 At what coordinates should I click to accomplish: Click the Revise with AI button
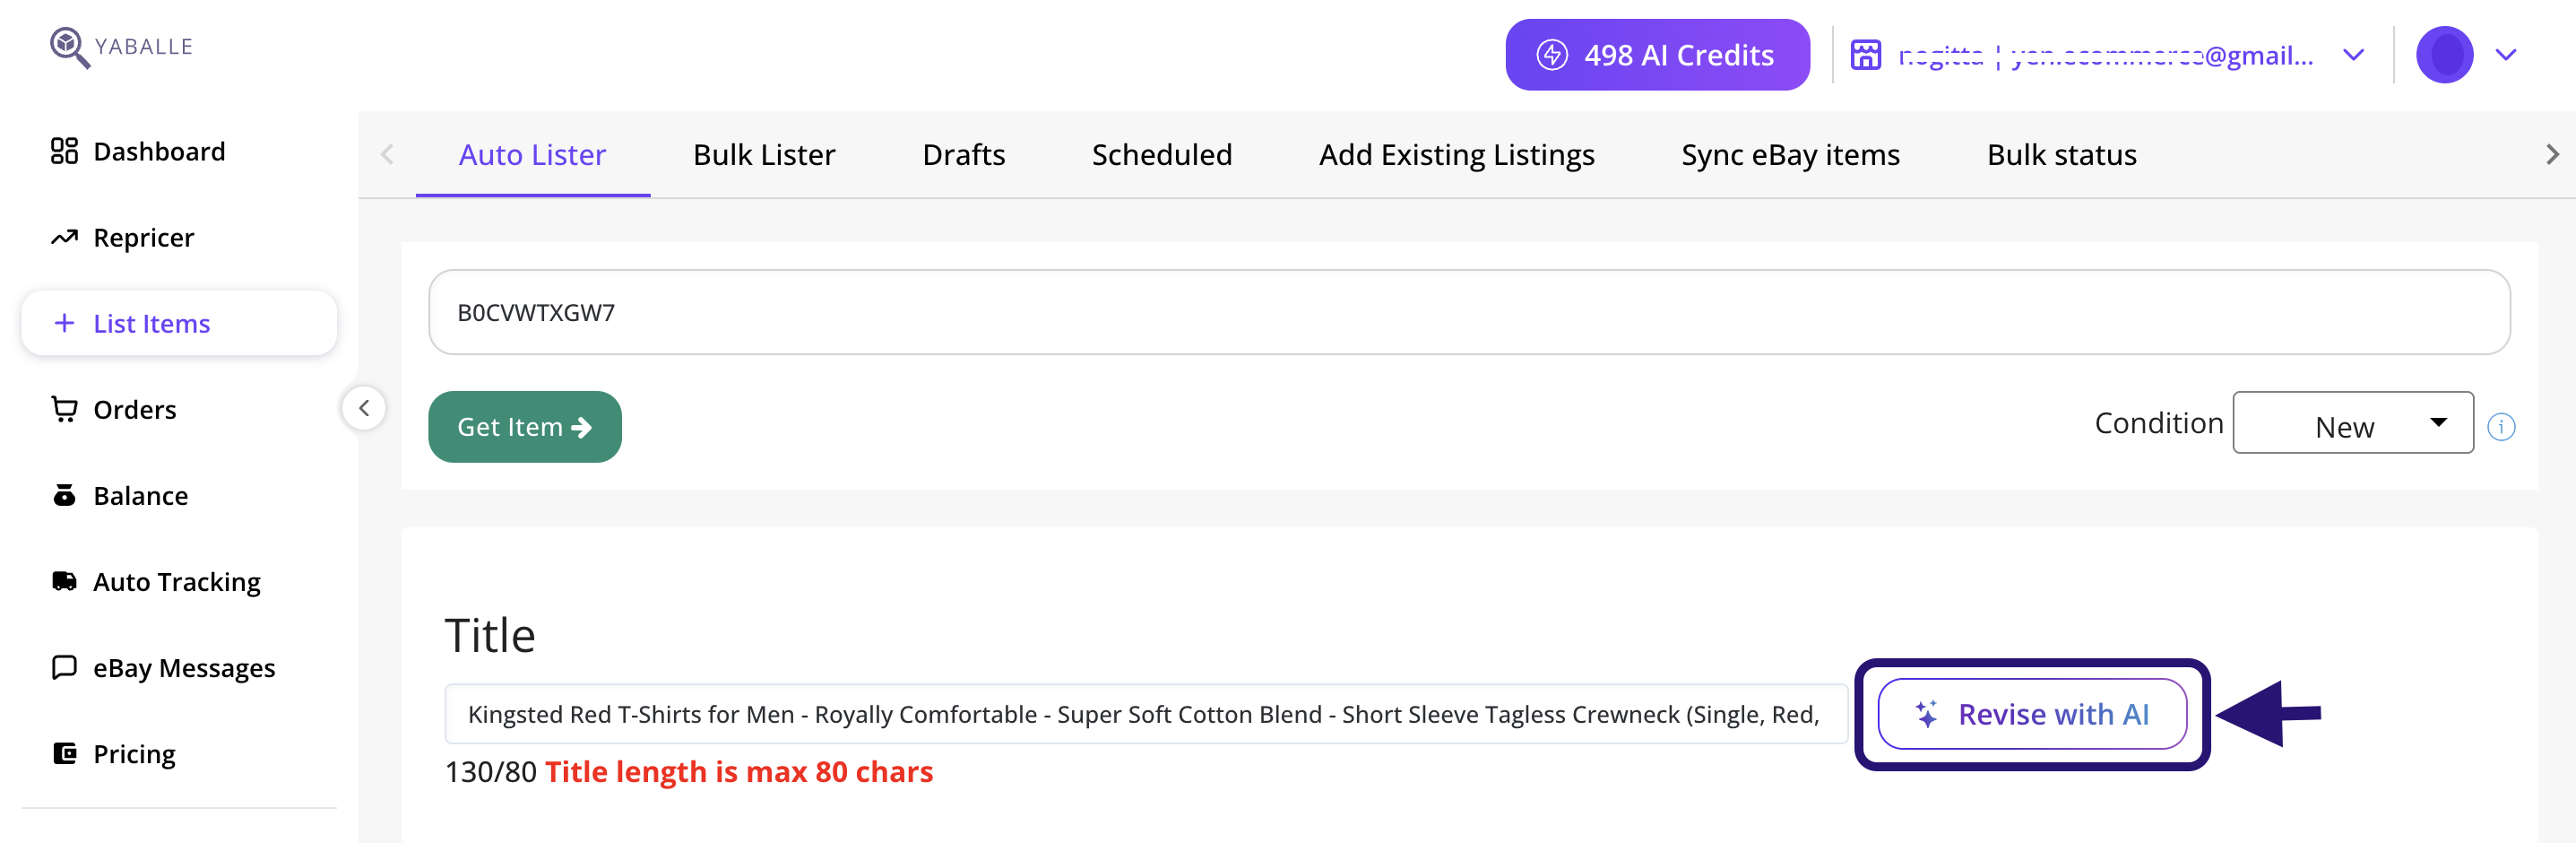click(x=2031, y=714)
